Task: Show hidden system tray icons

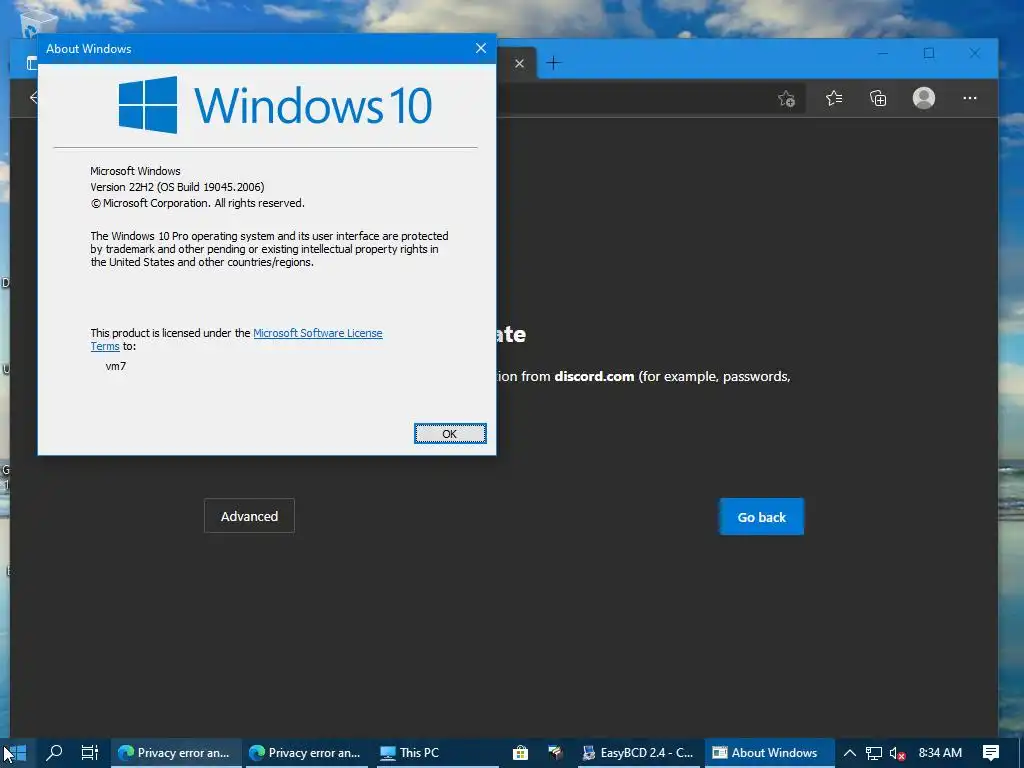Action: [850, 753]
